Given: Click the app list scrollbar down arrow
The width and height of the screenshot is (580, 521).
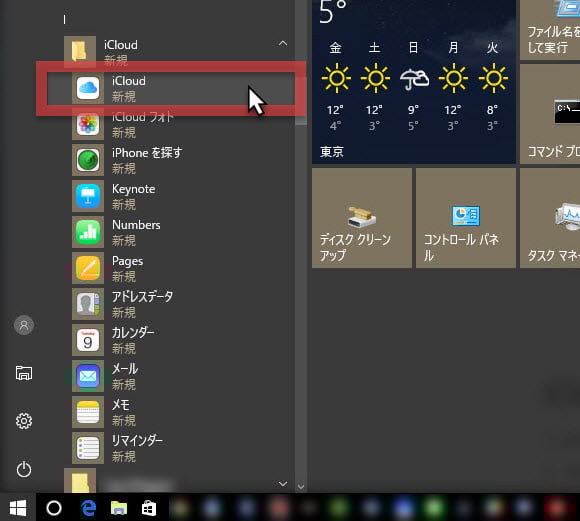Looking at the screenshot, I should [301, 487].
